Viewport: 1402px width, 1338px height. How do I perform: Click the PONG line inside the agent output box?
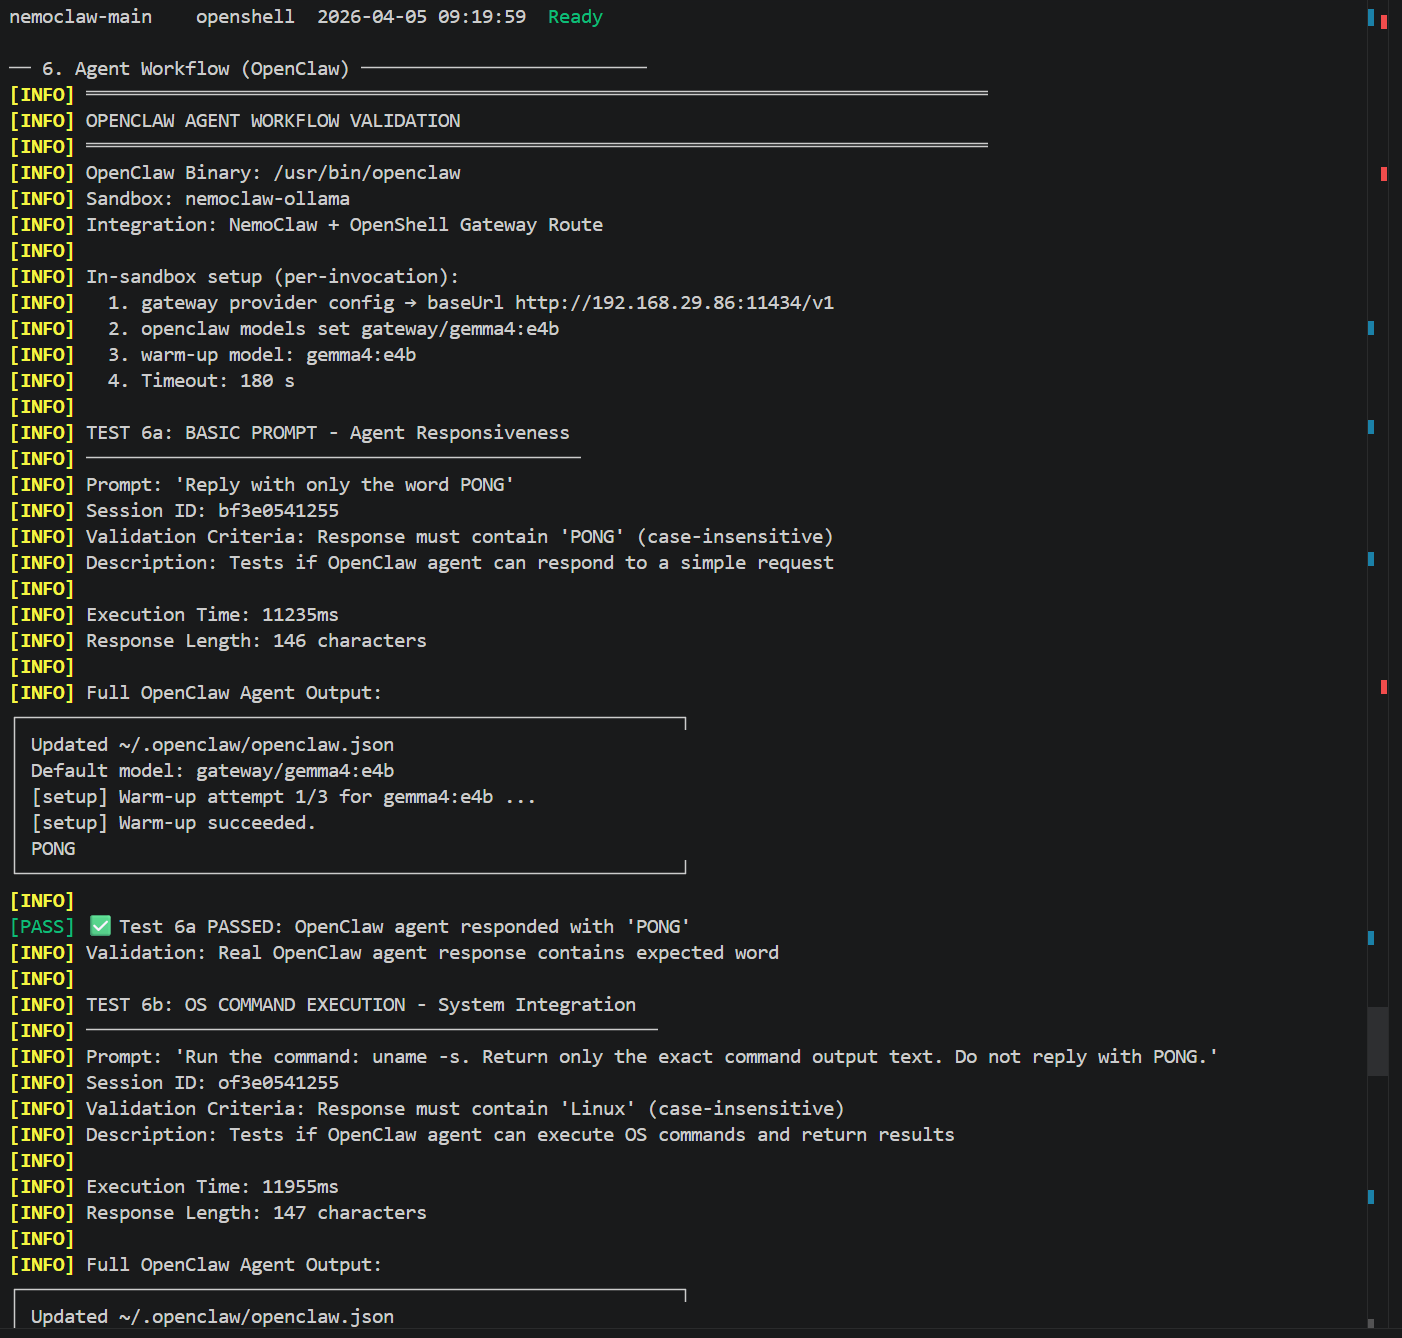[x=52, y=848]
